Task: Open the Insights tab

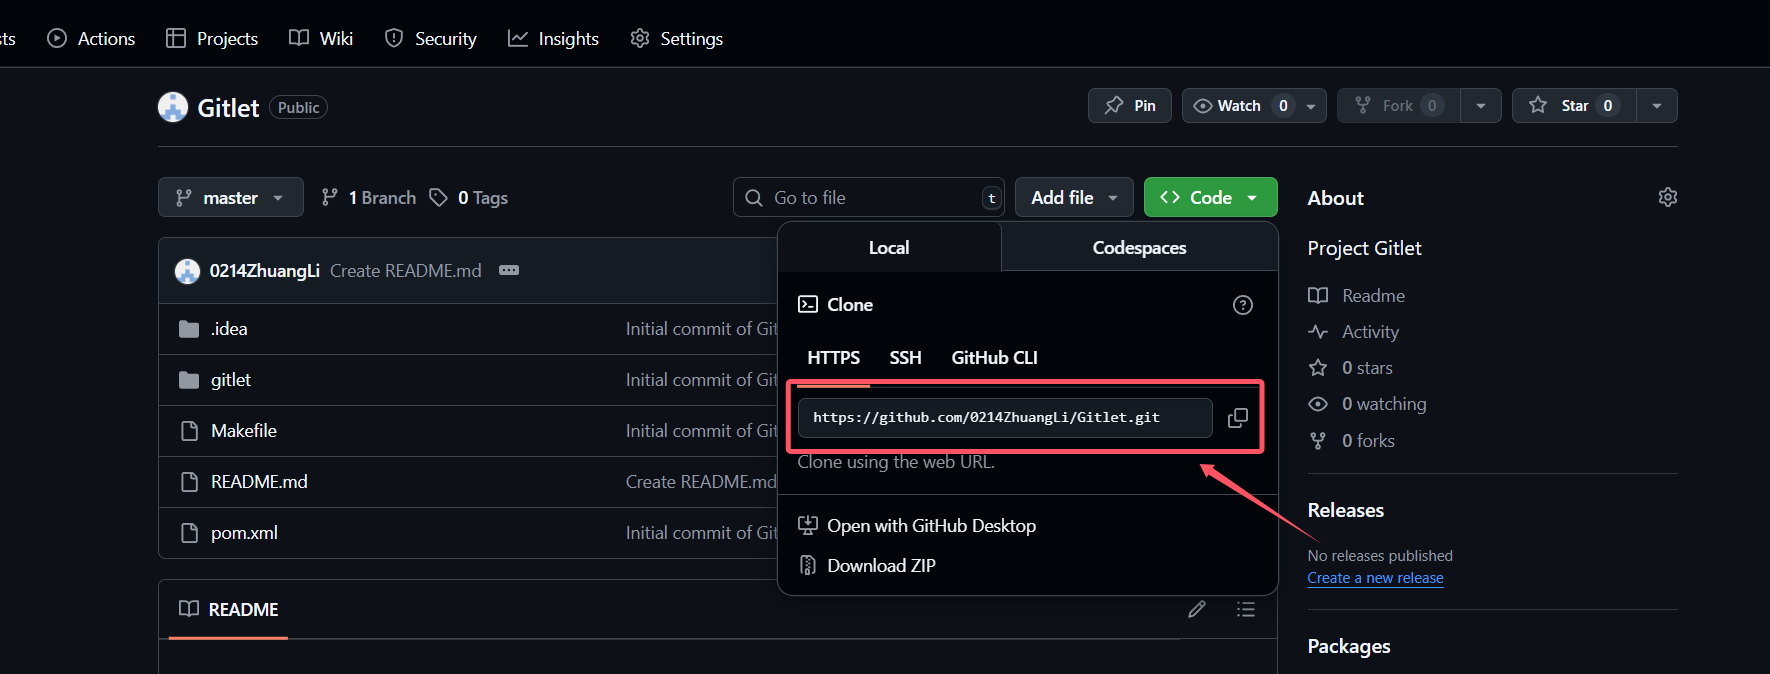Action: (553, 39)
